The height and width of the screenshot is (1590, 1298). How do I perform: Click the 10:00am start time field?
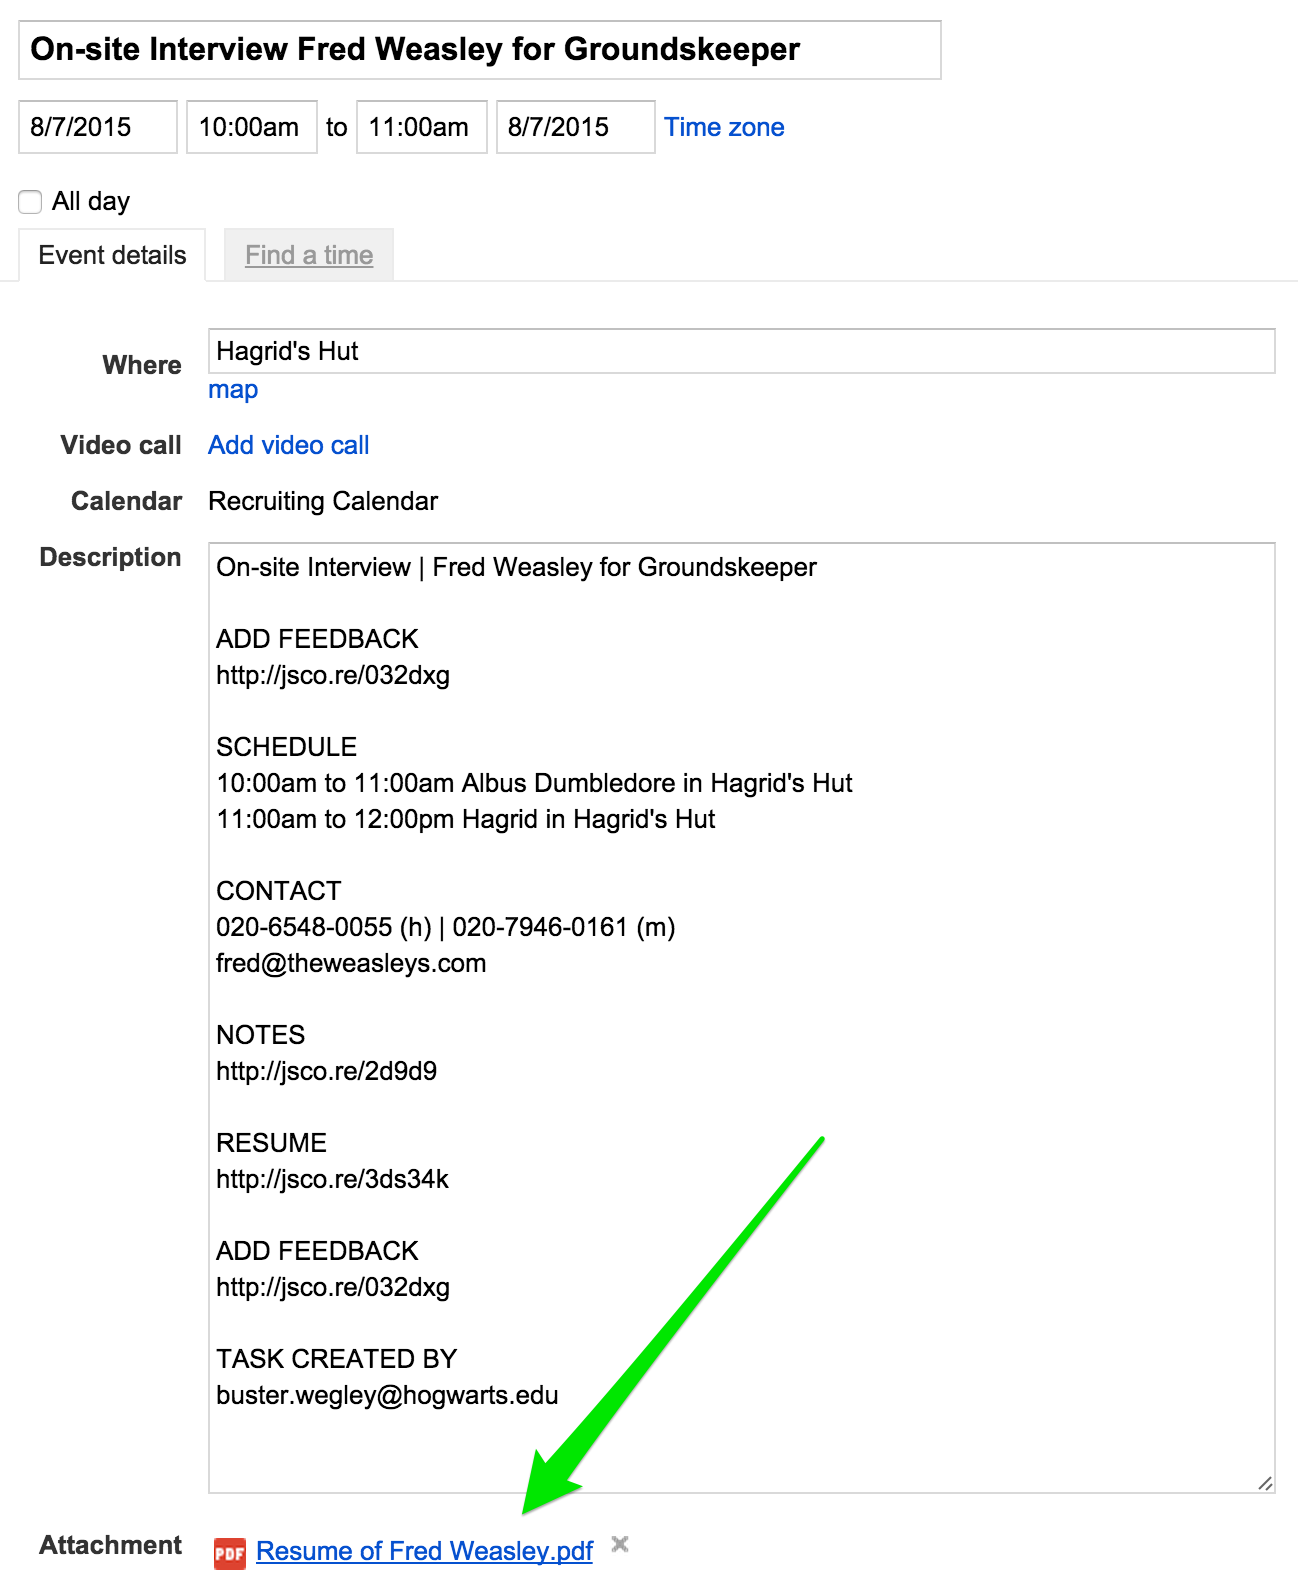252,127
